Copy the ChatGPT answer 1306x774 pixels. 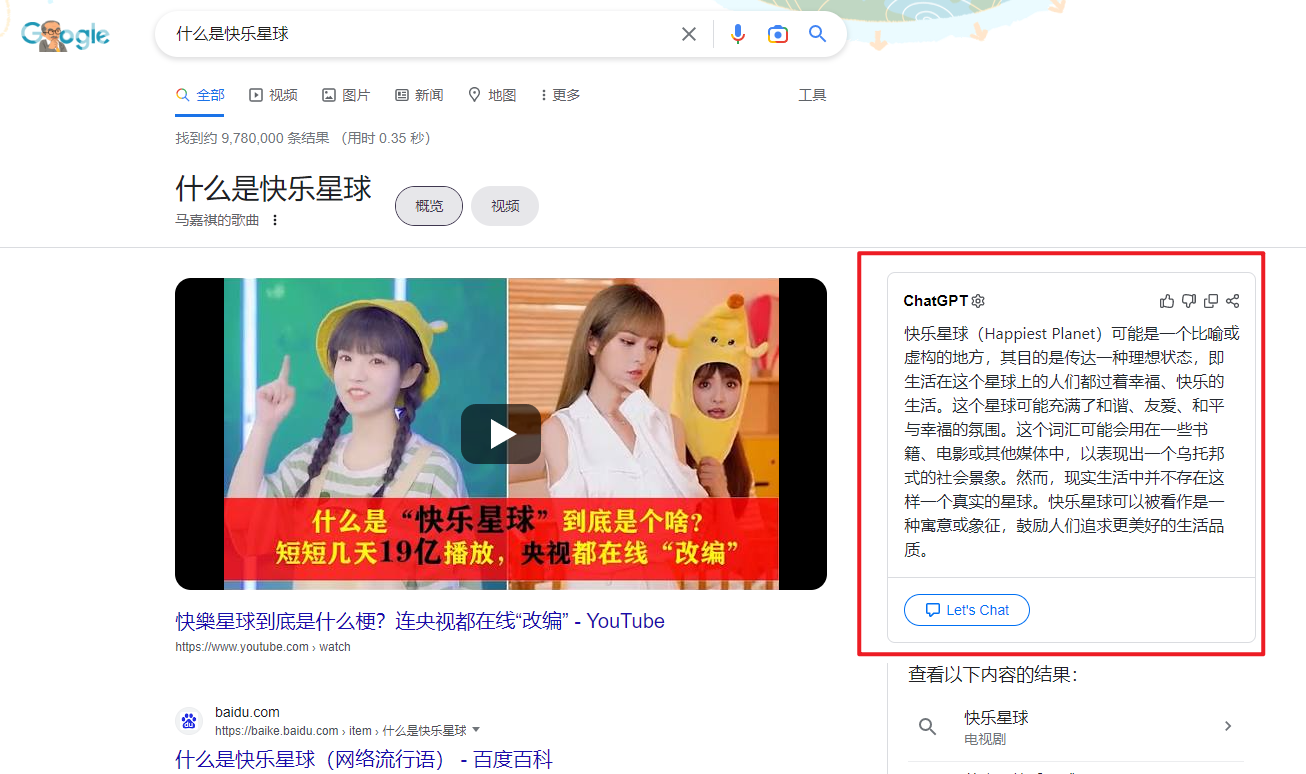[x=1211, y=301]
